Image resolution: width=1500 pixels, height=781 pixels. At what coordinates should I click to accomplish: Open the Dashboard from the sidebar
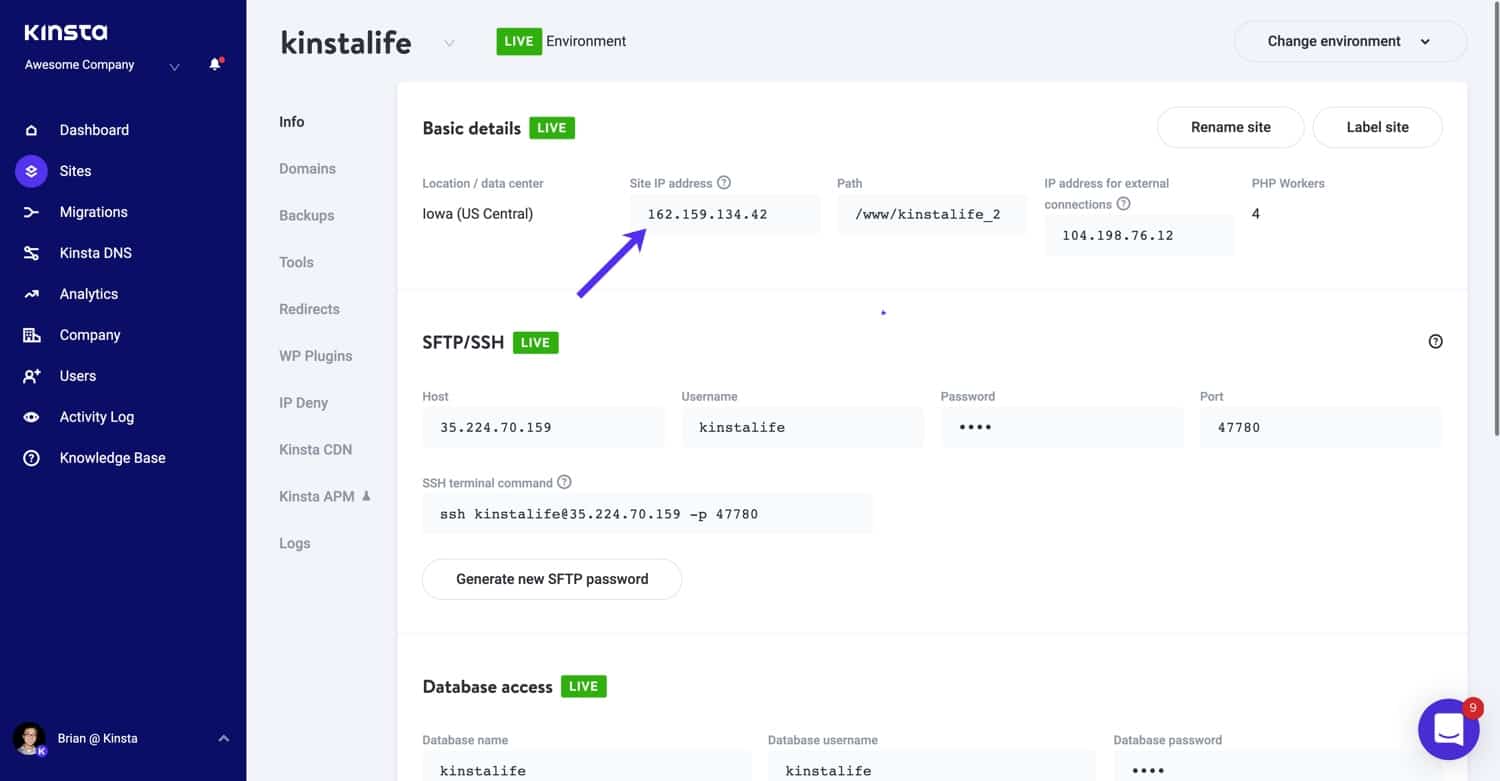click(94, 129)
